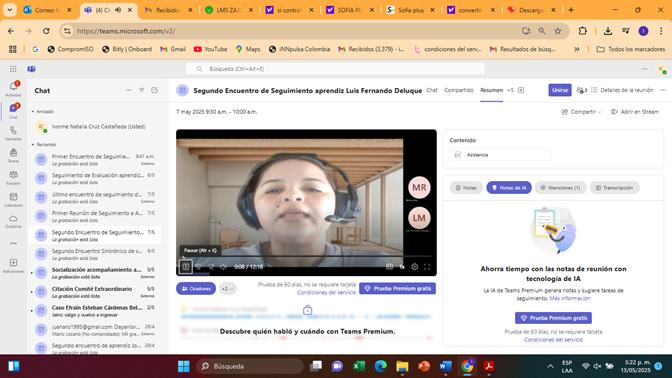
Task: Open the Compartir dropdown
Action: coord(581,111)
